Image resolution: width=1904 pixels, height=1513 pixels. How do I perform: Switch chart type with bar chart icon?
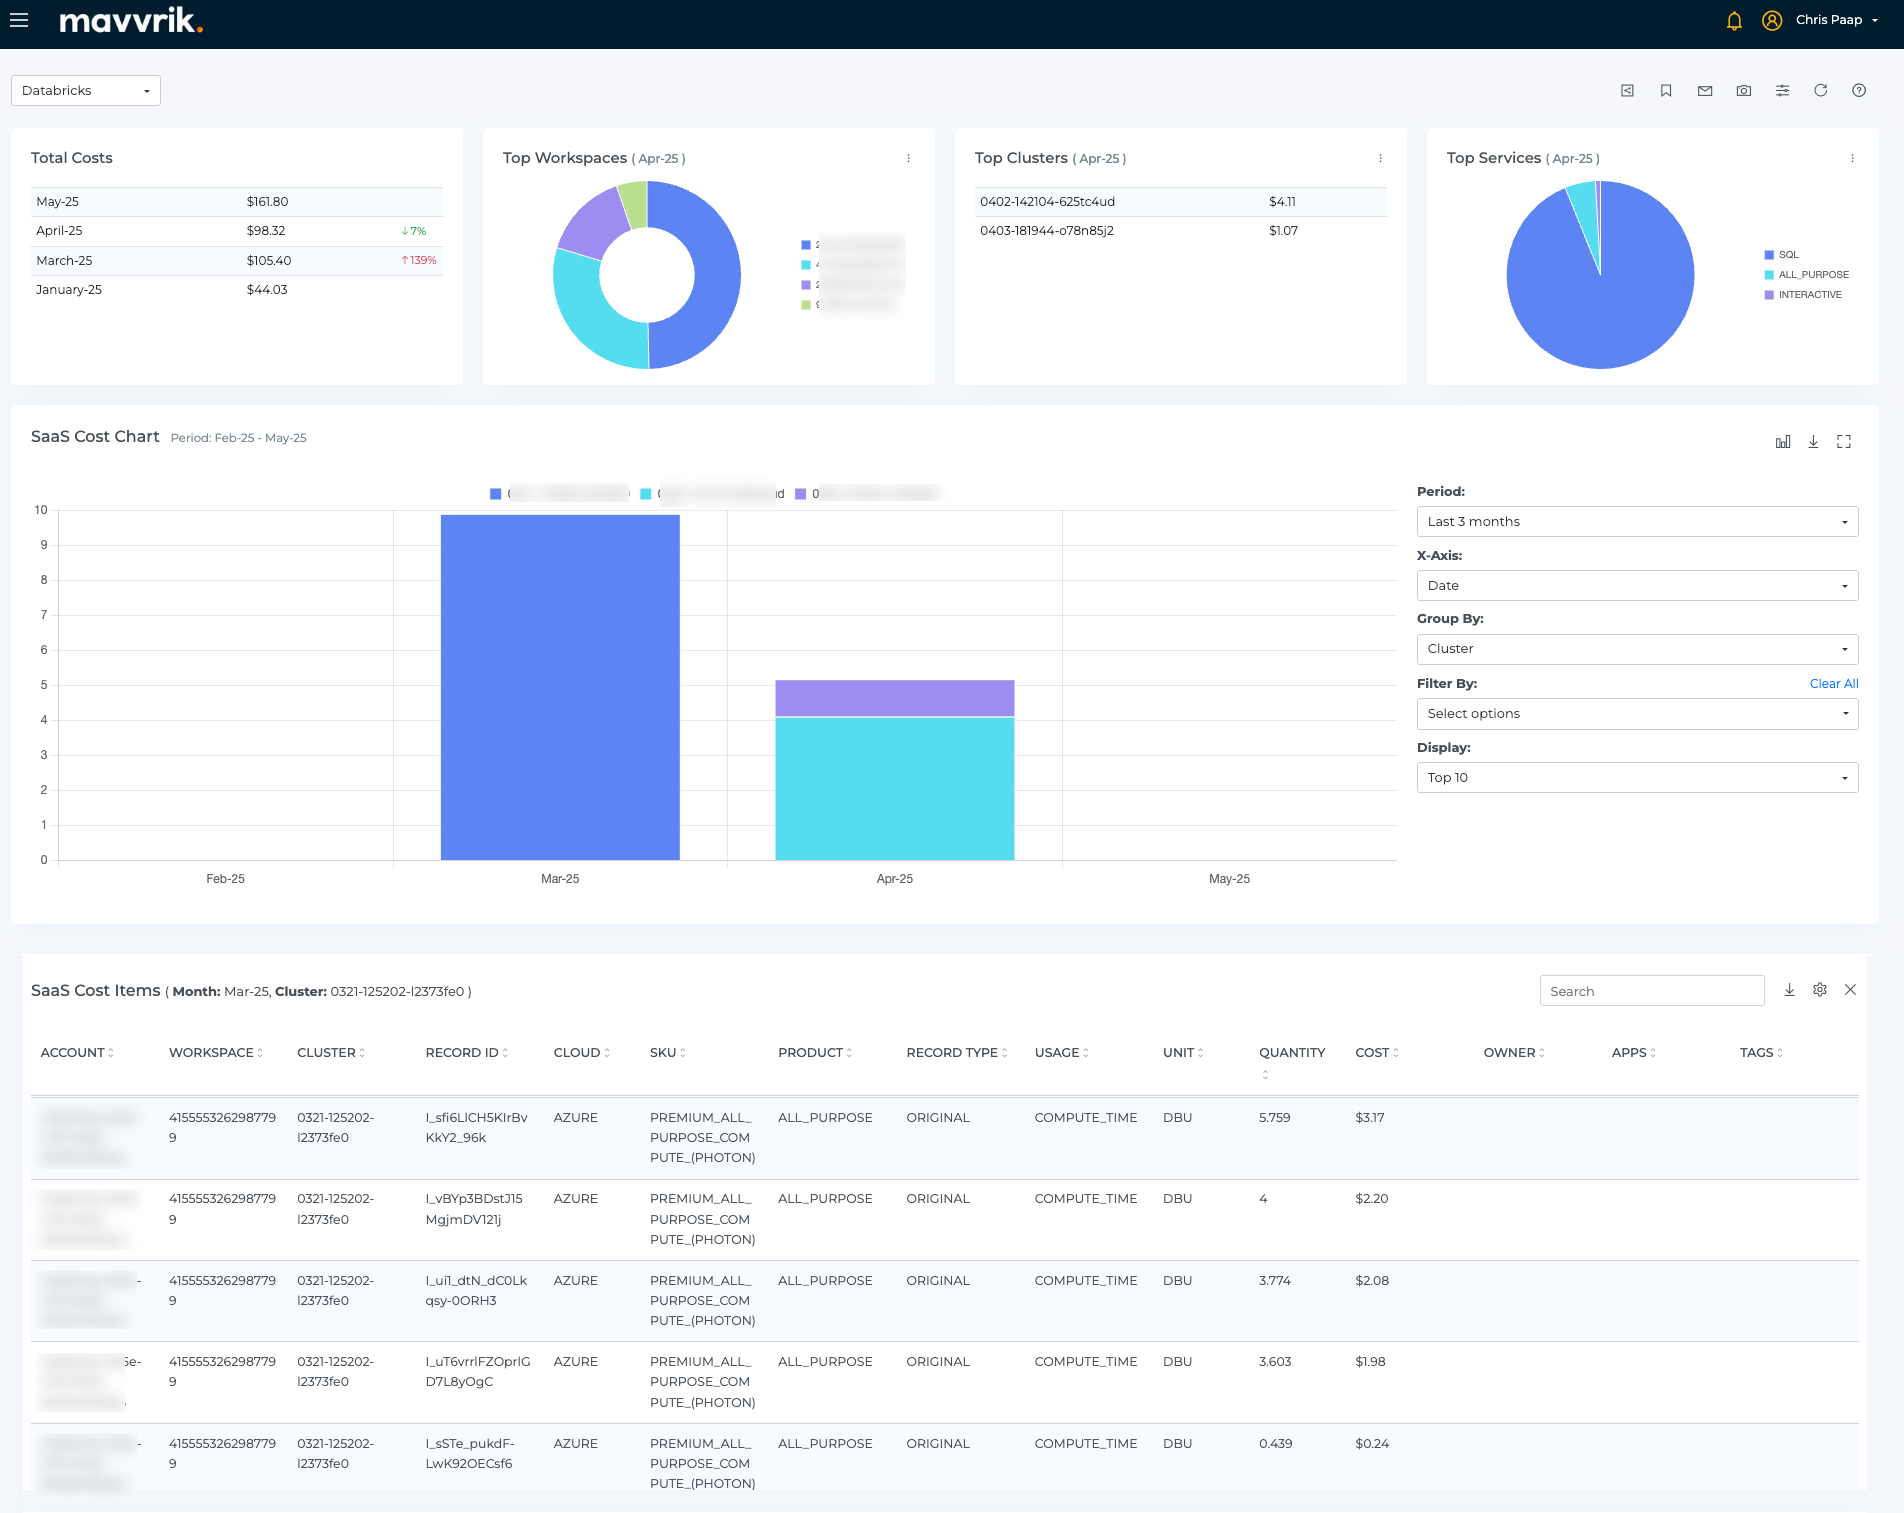click(1783, 442)
